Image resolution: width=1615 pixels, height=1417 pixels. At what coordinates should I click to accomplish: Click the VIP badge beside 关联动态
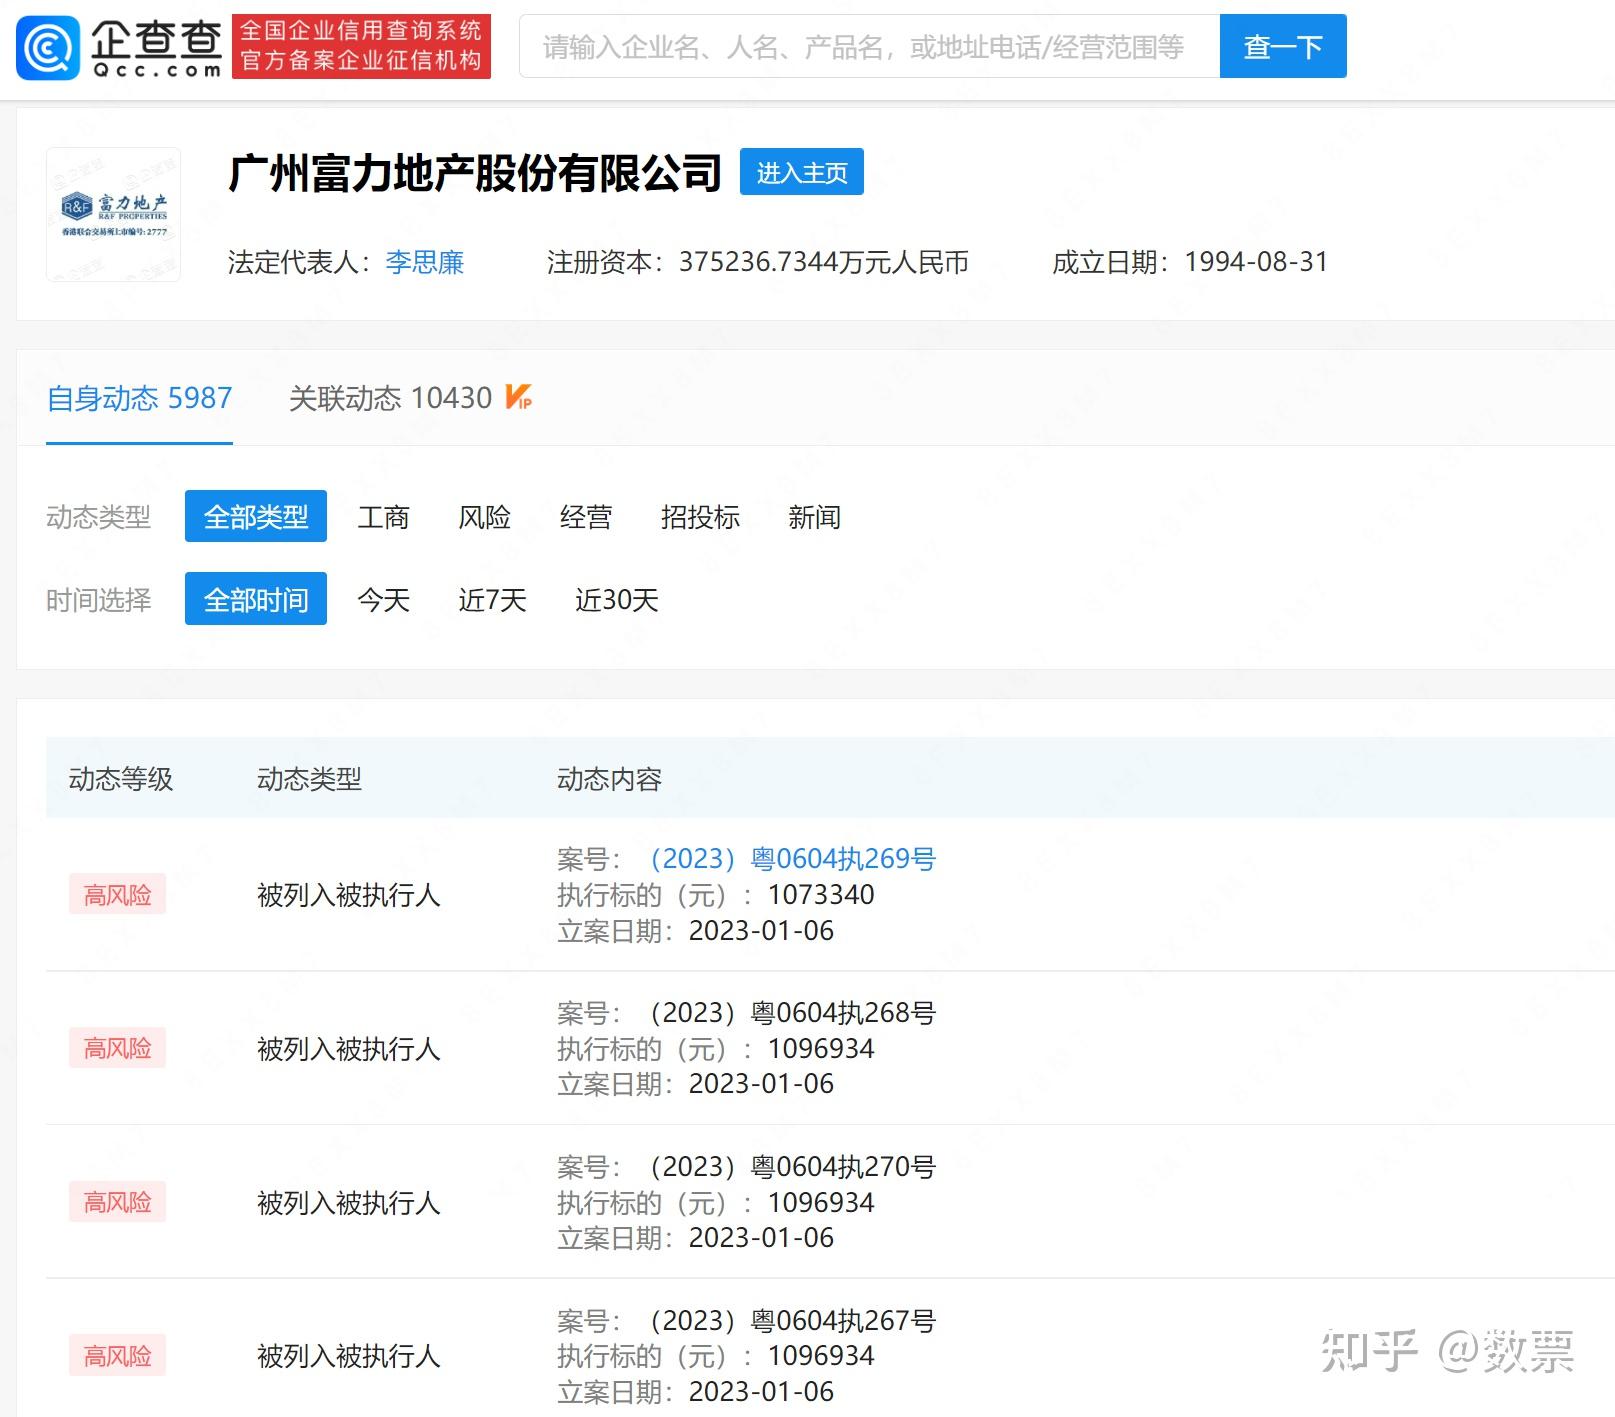click(x=518, y=398)
